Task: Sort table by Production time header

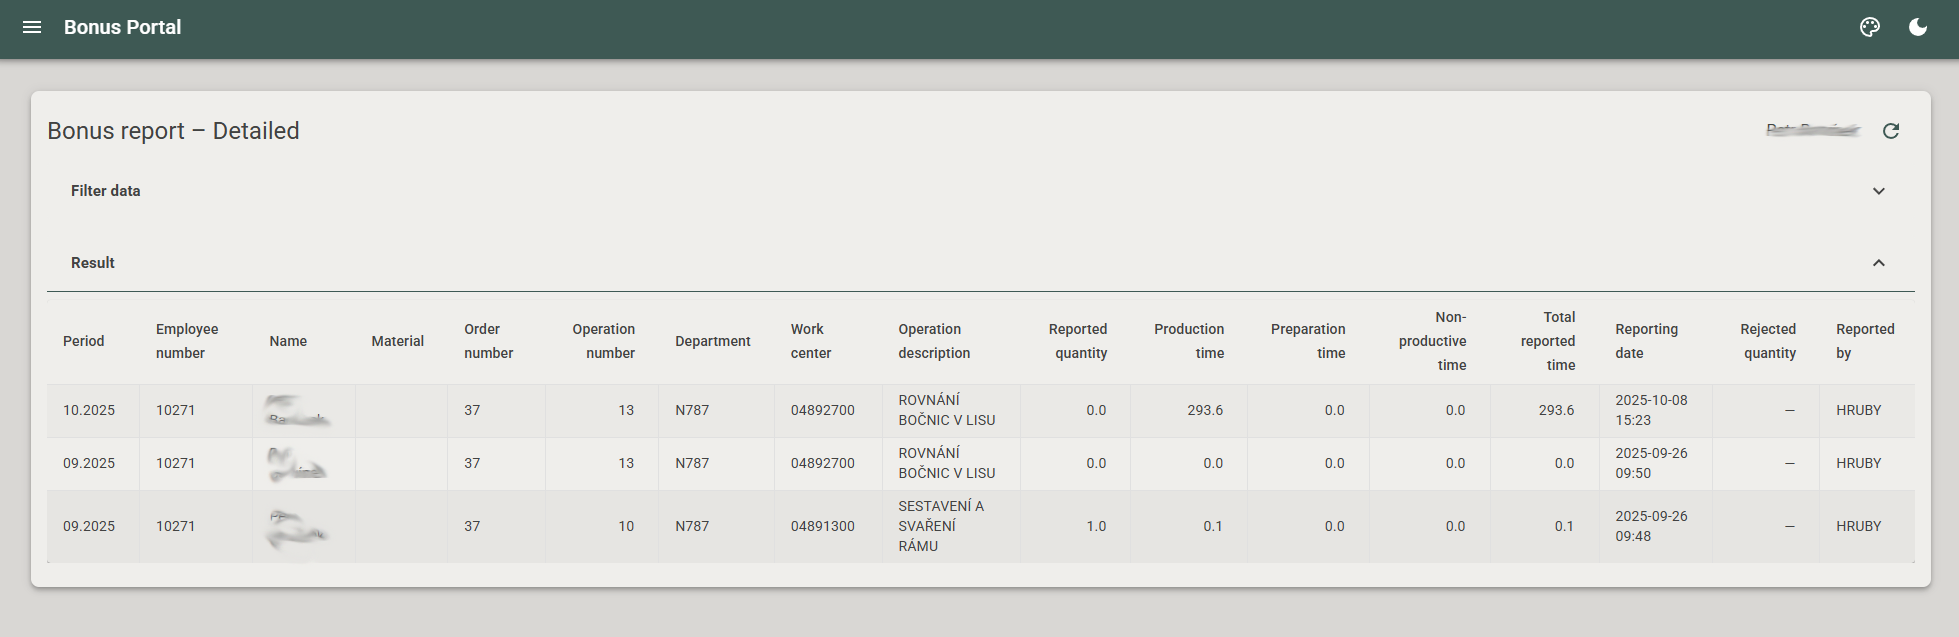Action: 1188,341
